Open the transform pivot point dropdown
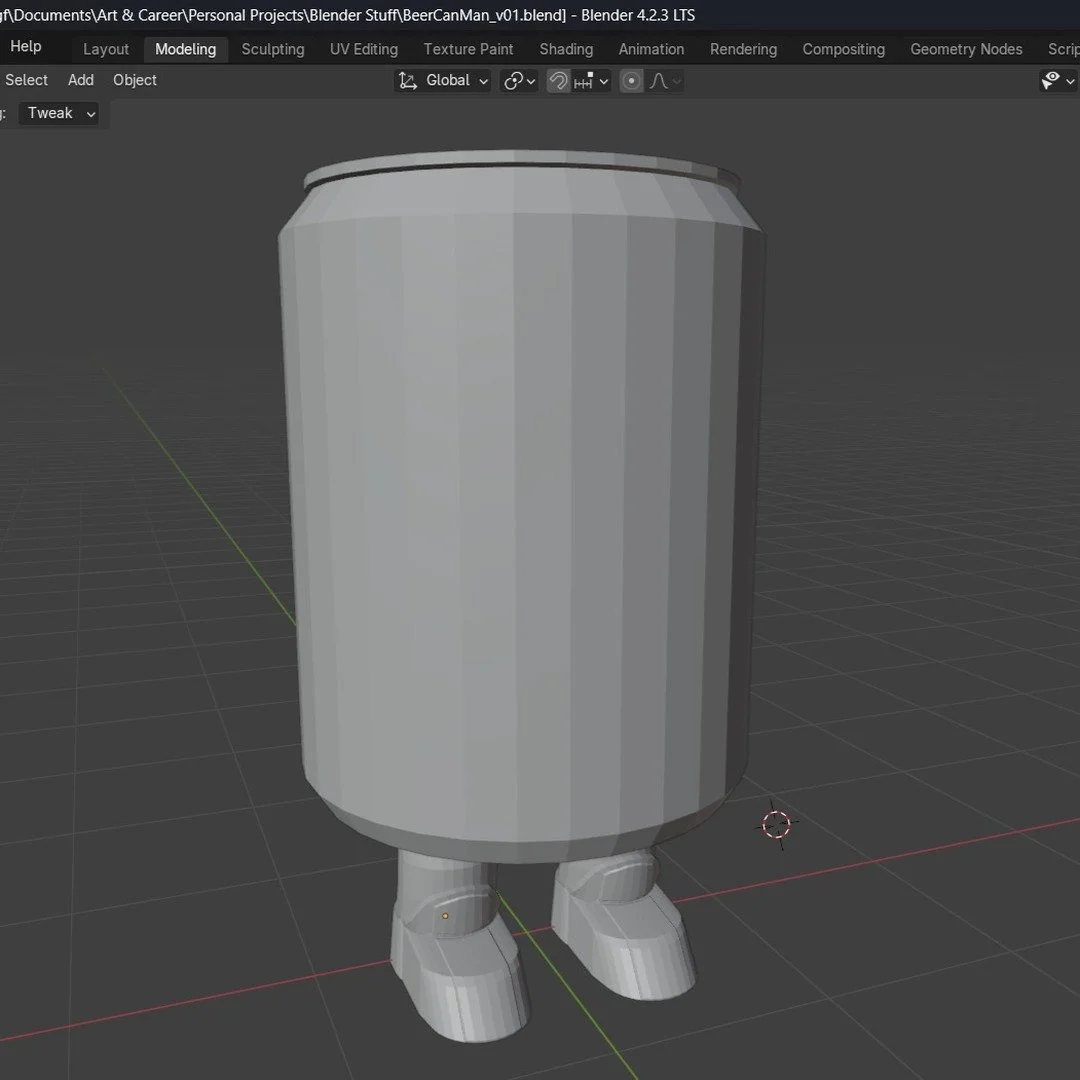This screenshot has height=1080, width=1080. (x=519, y=81)
